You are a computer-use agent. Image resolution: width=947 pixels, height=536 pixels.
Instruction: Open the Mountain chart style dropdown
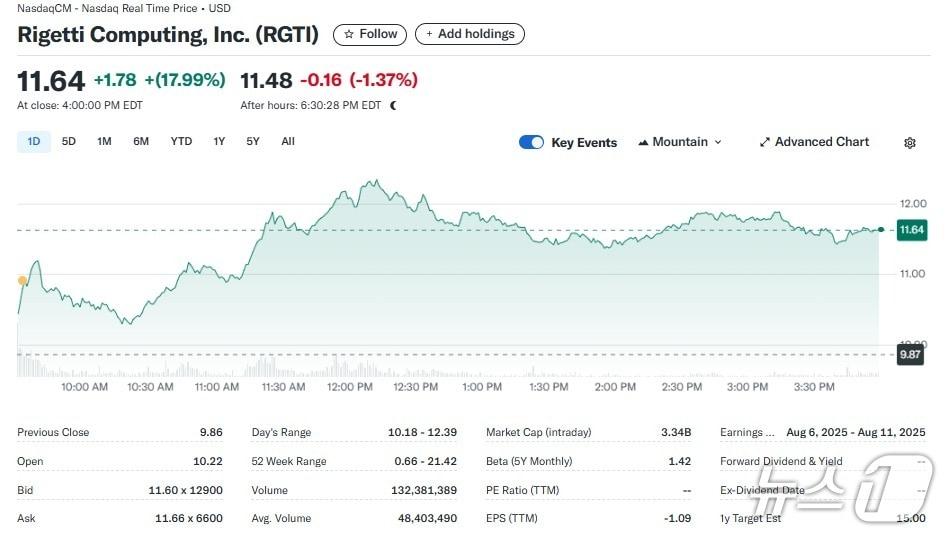[x=680, y=142]
